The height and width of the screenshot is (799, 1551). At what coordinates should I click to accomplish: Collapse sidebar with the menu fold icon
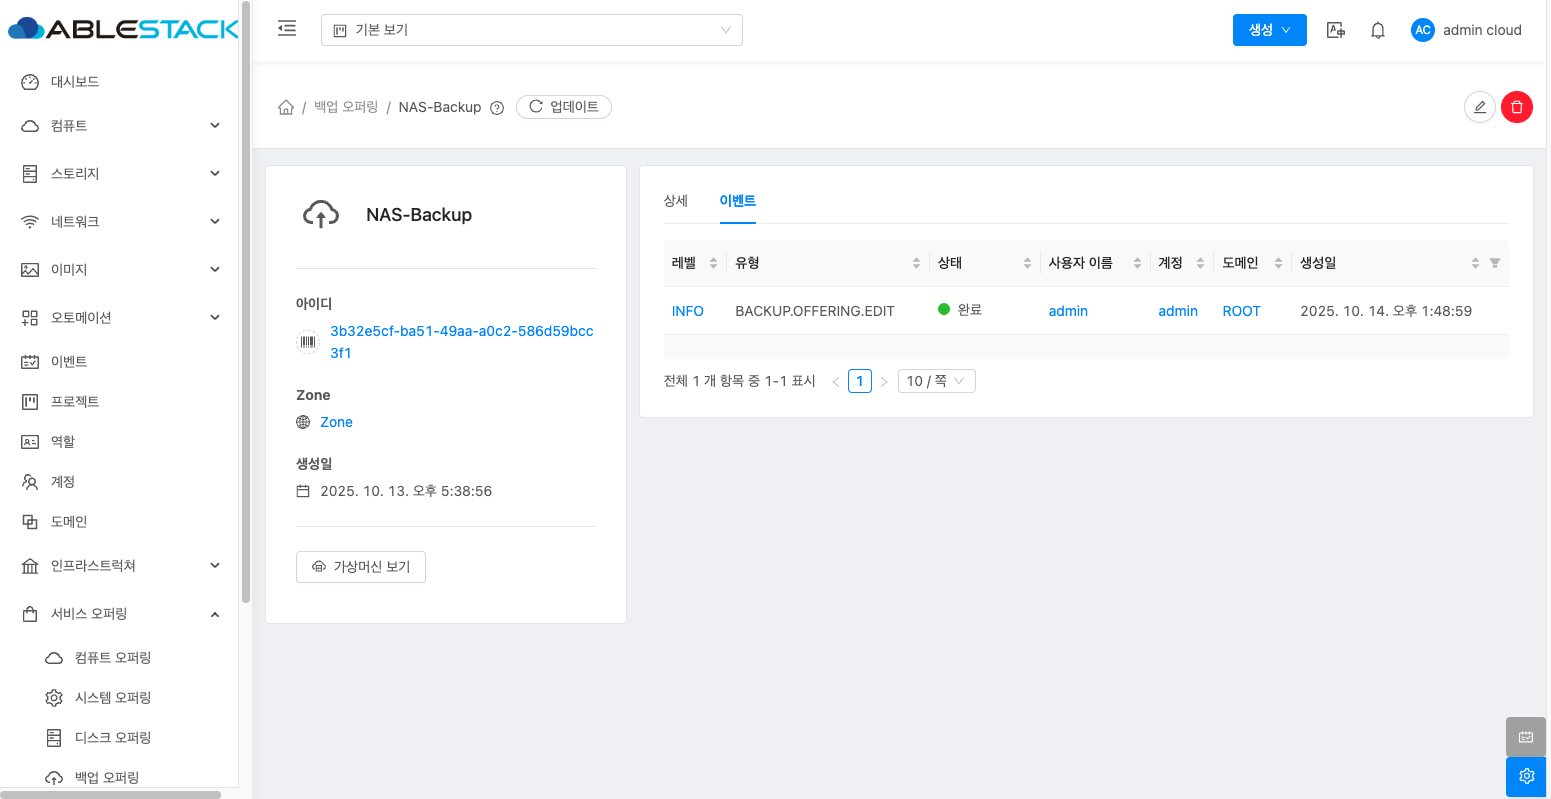(x=287, y=29)
